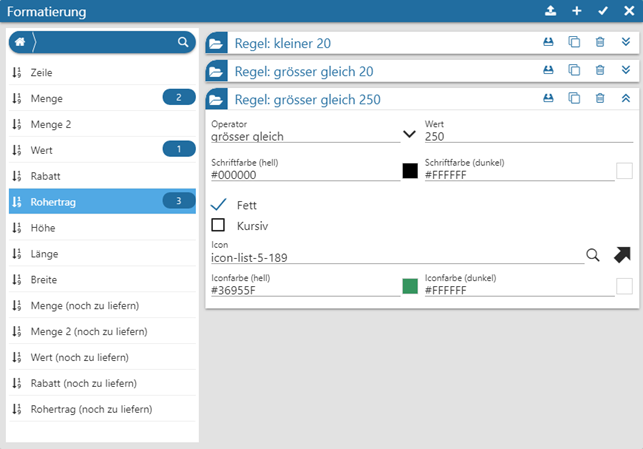Click the black Schriftfarbe (hell) swatch

pos(409,171)
